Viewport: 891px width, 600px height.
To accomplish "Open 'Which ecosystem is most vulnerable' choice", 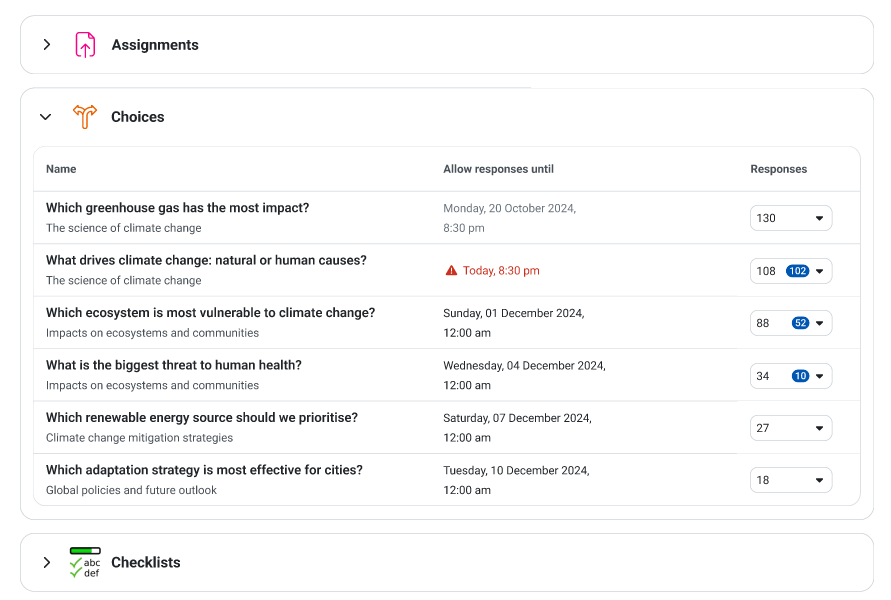I will pos(210,313).
